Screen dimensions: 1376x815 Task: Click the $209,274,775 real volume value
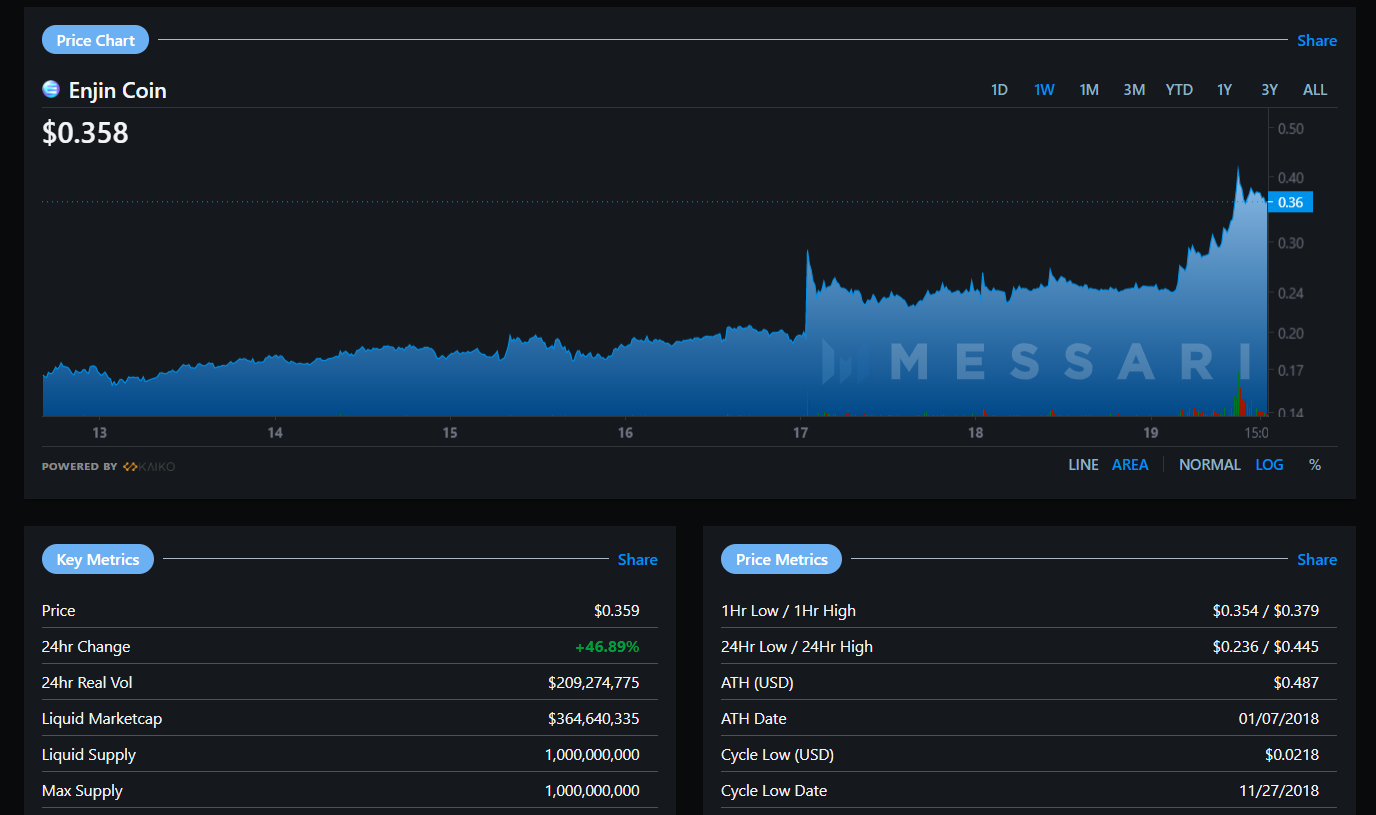(594, 683)
